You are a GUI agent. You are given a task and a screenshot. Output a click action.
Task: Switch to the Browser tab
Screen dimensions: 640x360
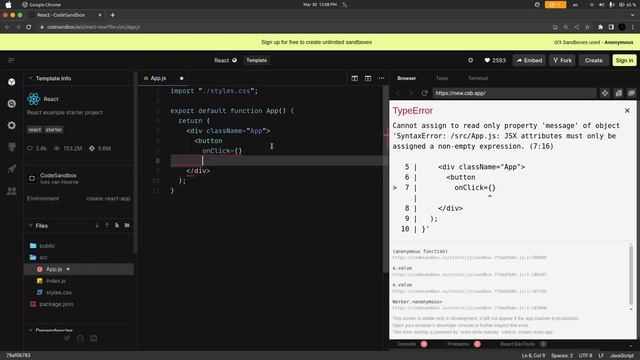click(x=407, y=78)
